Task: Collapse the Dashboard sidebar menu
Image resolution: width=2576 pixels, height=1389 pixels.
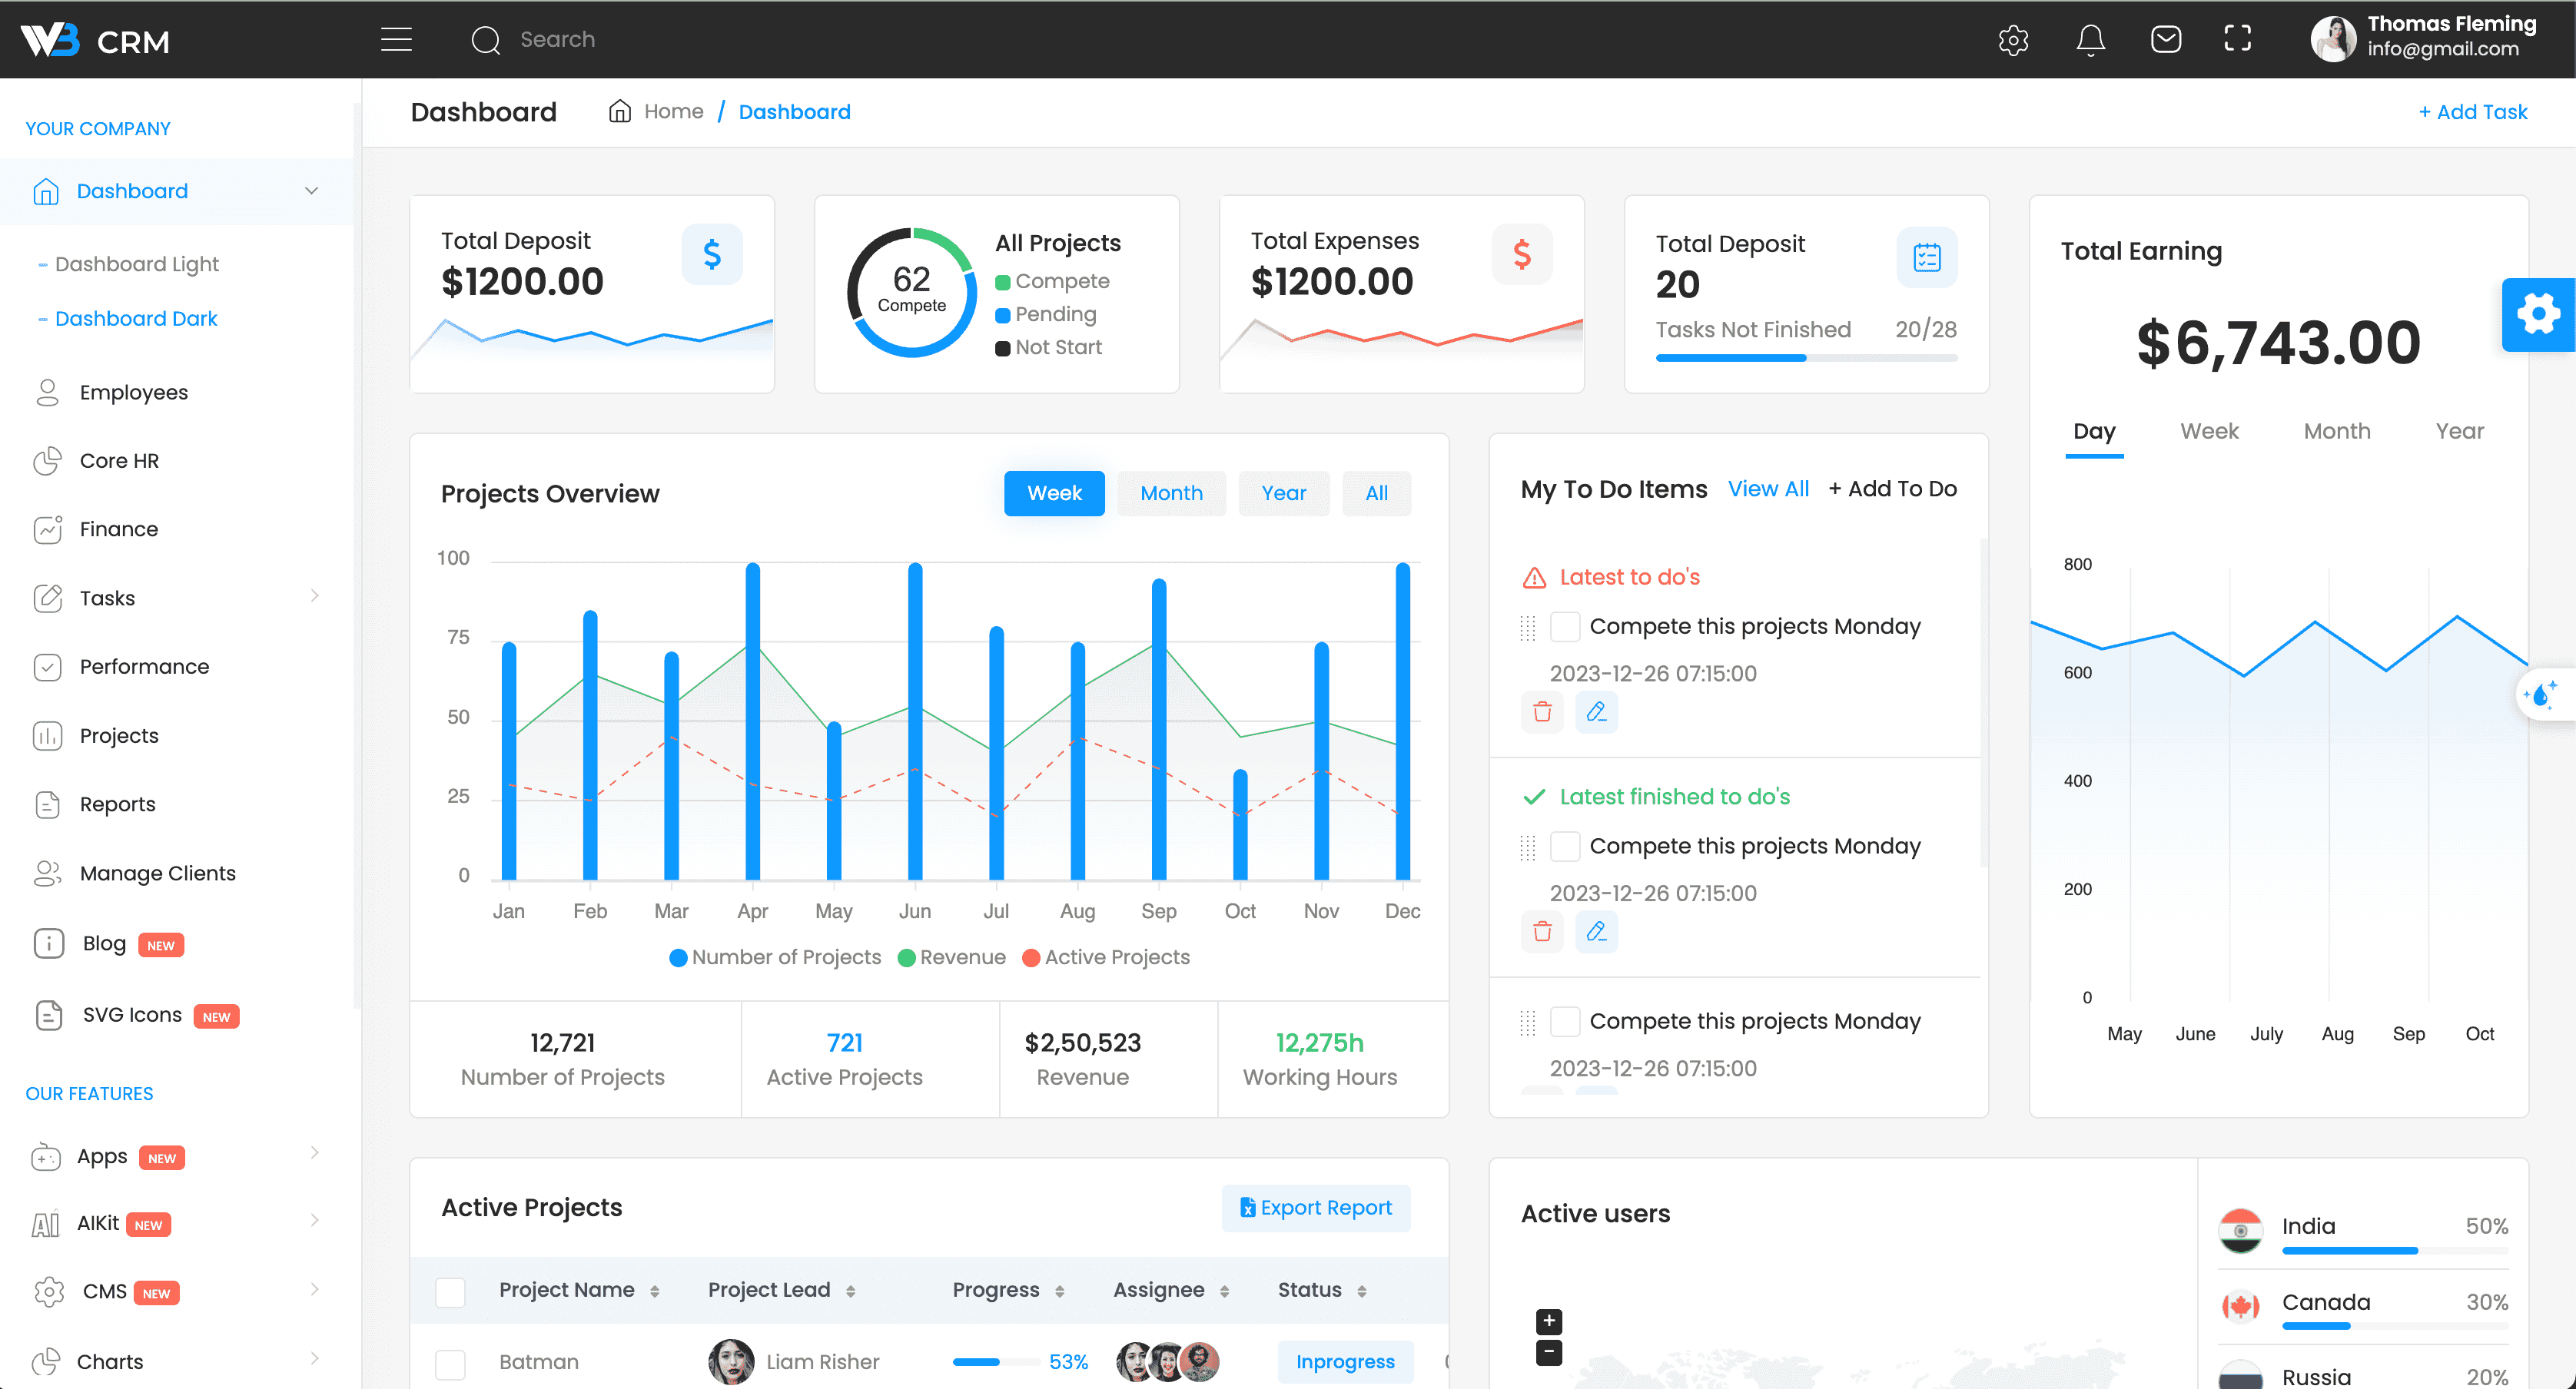Action: pos(311,191)
